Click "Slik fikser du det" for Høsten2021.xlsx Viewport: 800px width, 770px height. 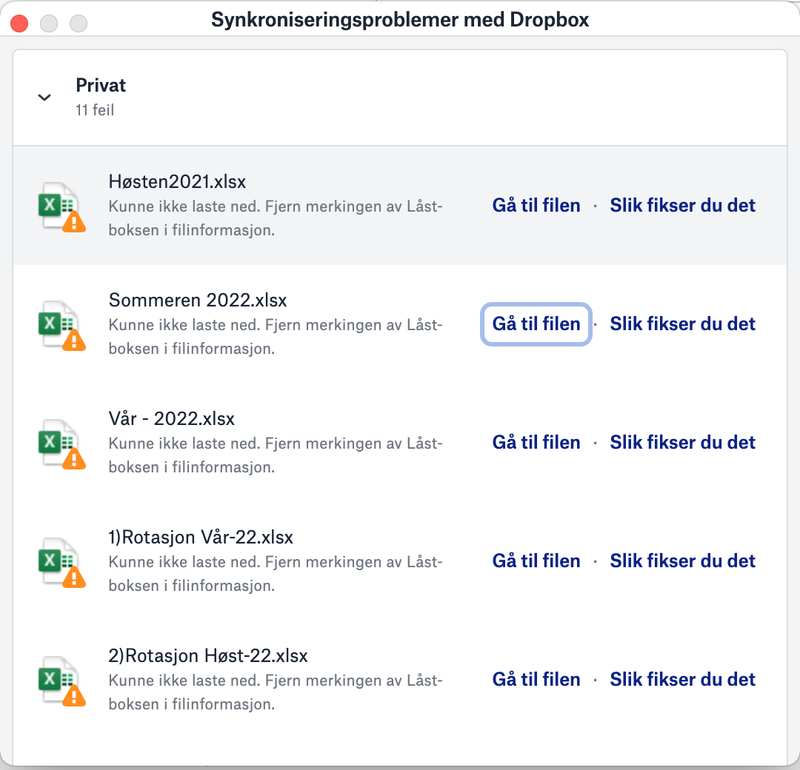click(x=682, y=205)
